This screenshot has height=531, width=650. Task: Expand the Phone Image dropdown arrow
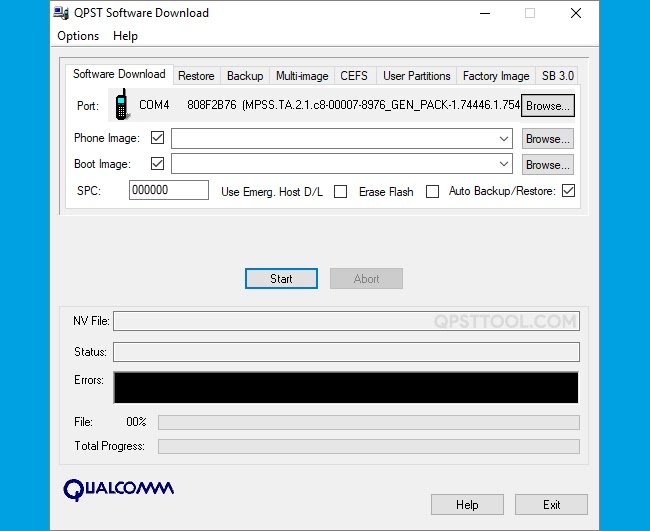(x=504, y=138)
